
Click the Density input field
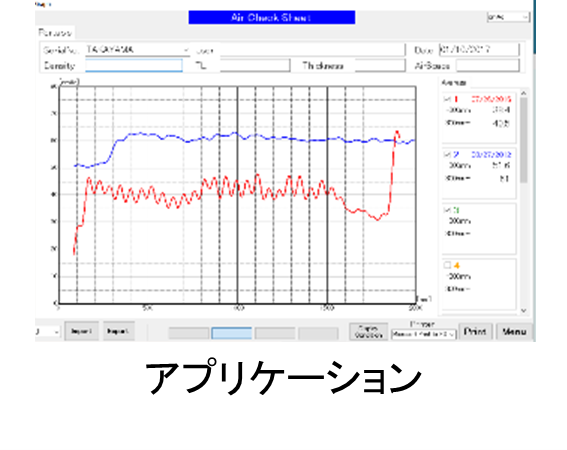134,65
